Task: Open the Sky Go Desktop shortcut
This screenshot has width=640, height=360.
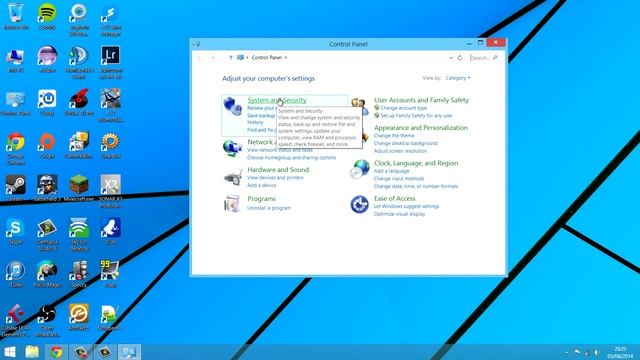Action: pos(79,234)
